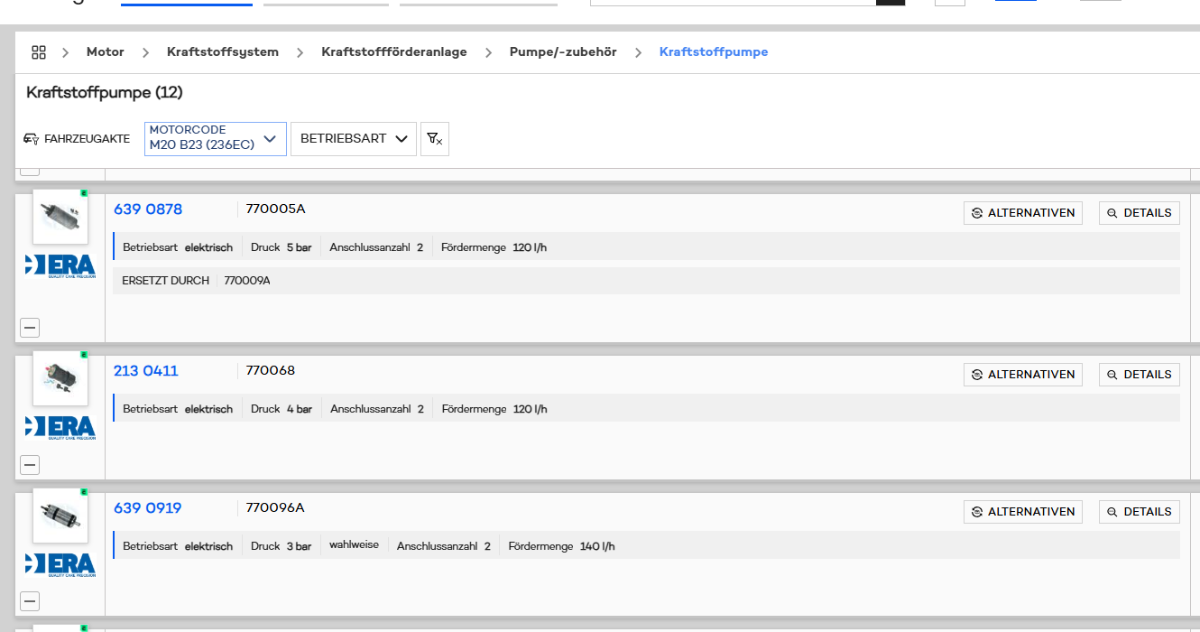This screenshot has width=1200, height=632.
Task: Collapse the 639 0878 article row
Action: tap(30, 327)
